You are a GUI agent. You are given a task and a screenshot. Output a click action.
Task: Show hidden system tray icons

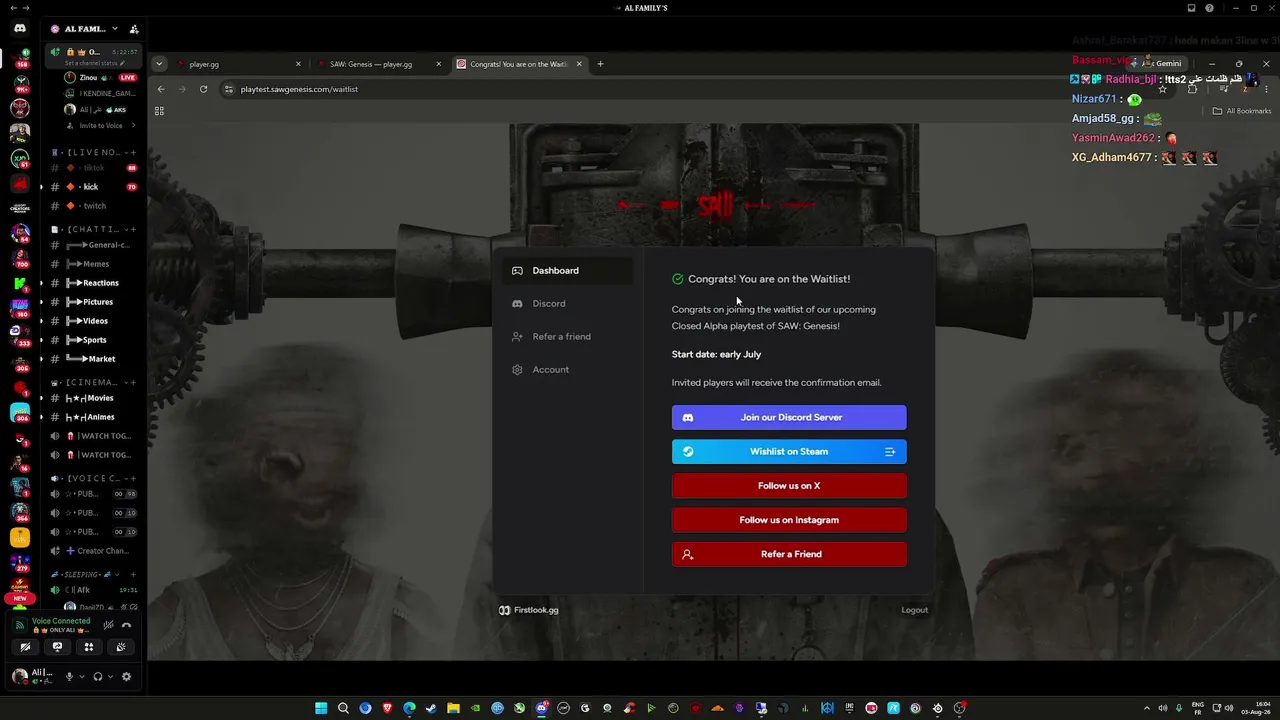click(1146, 708)
